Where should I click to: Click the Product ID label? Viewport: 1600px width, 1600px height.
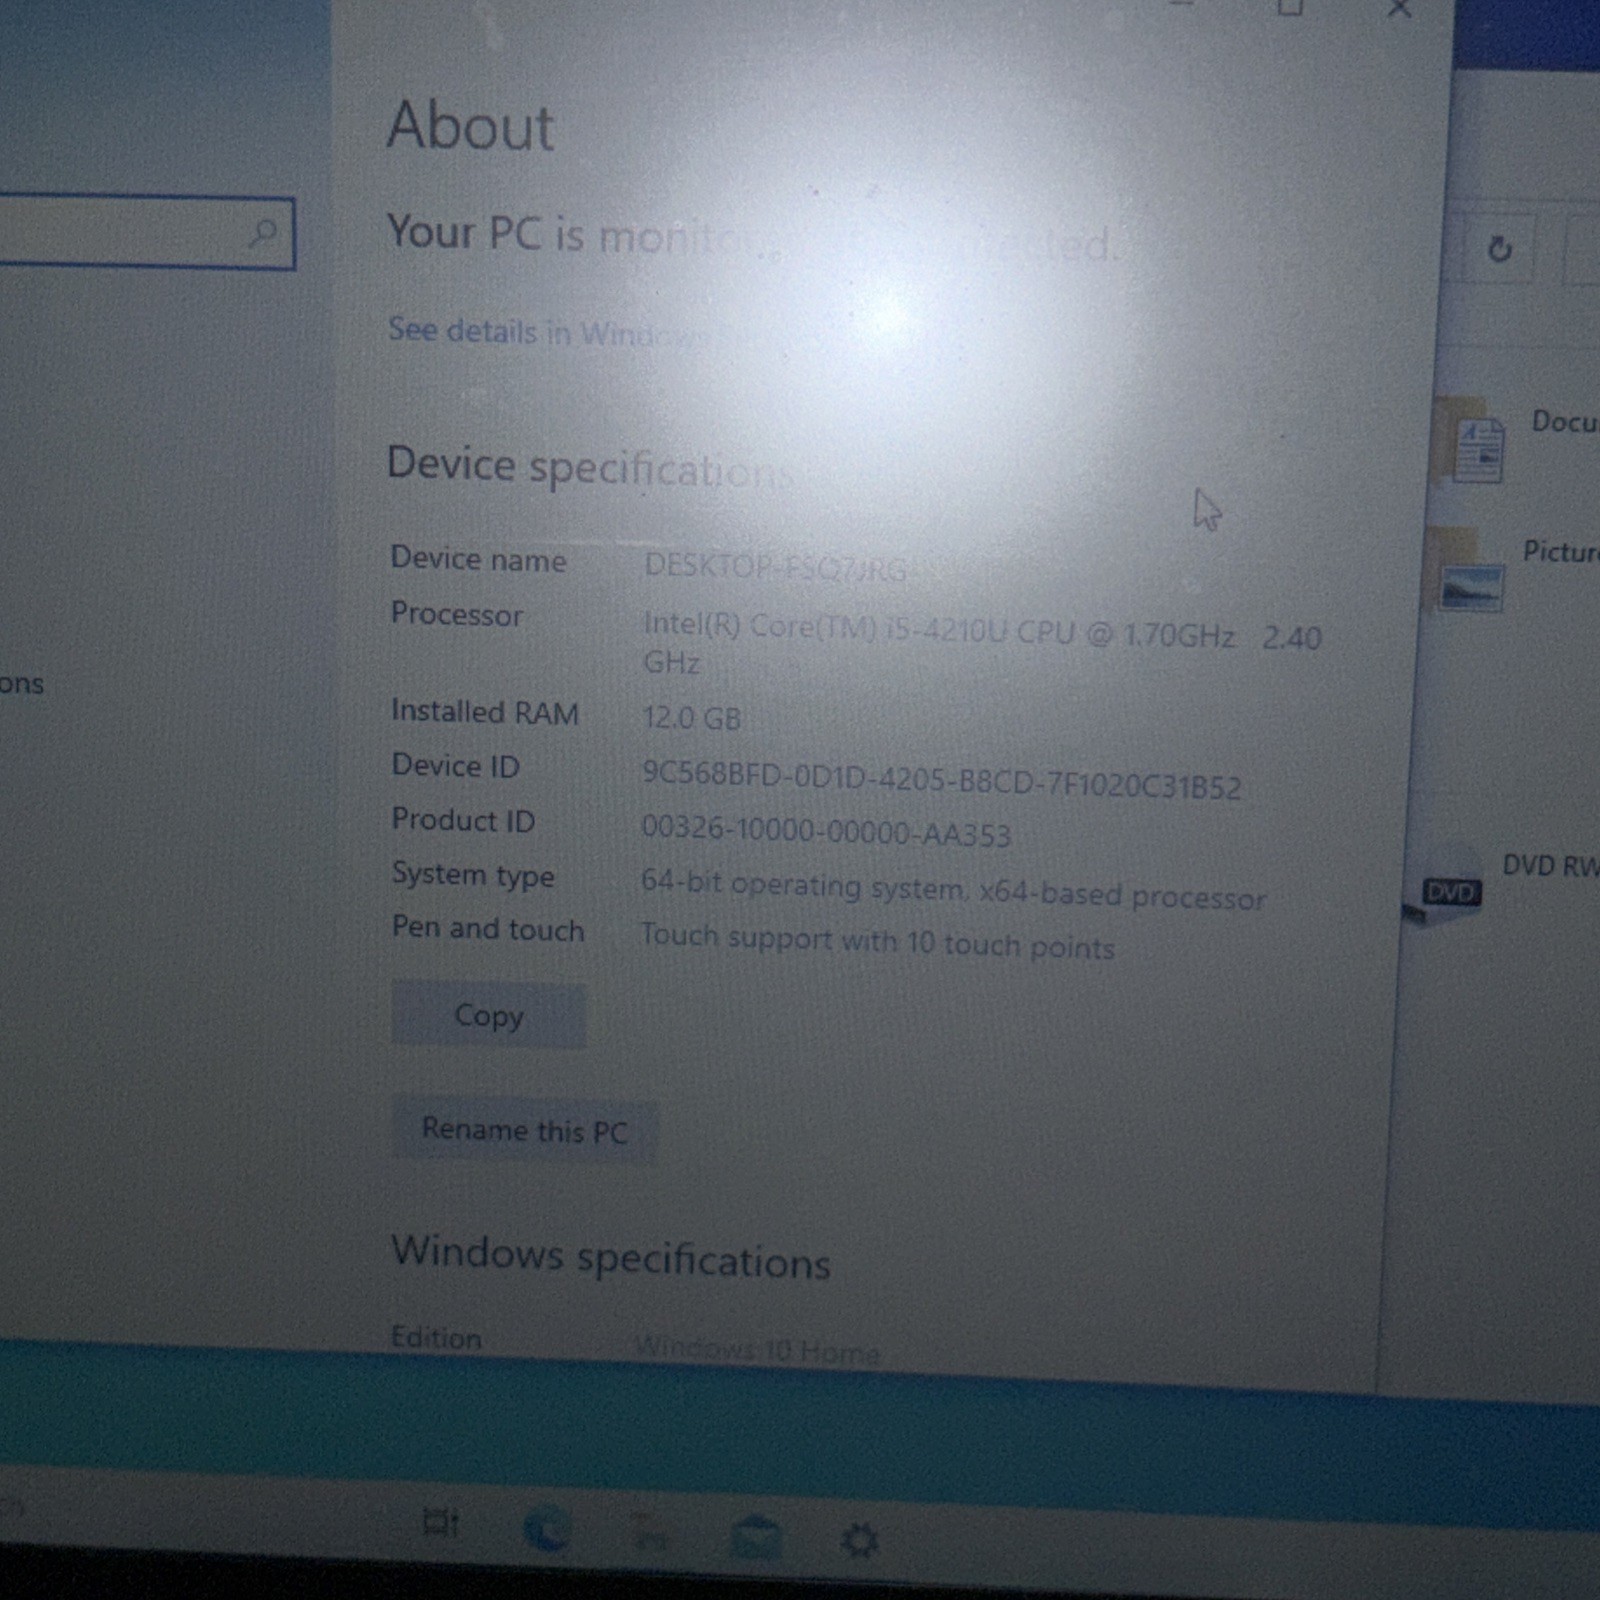tap(463, 820)
